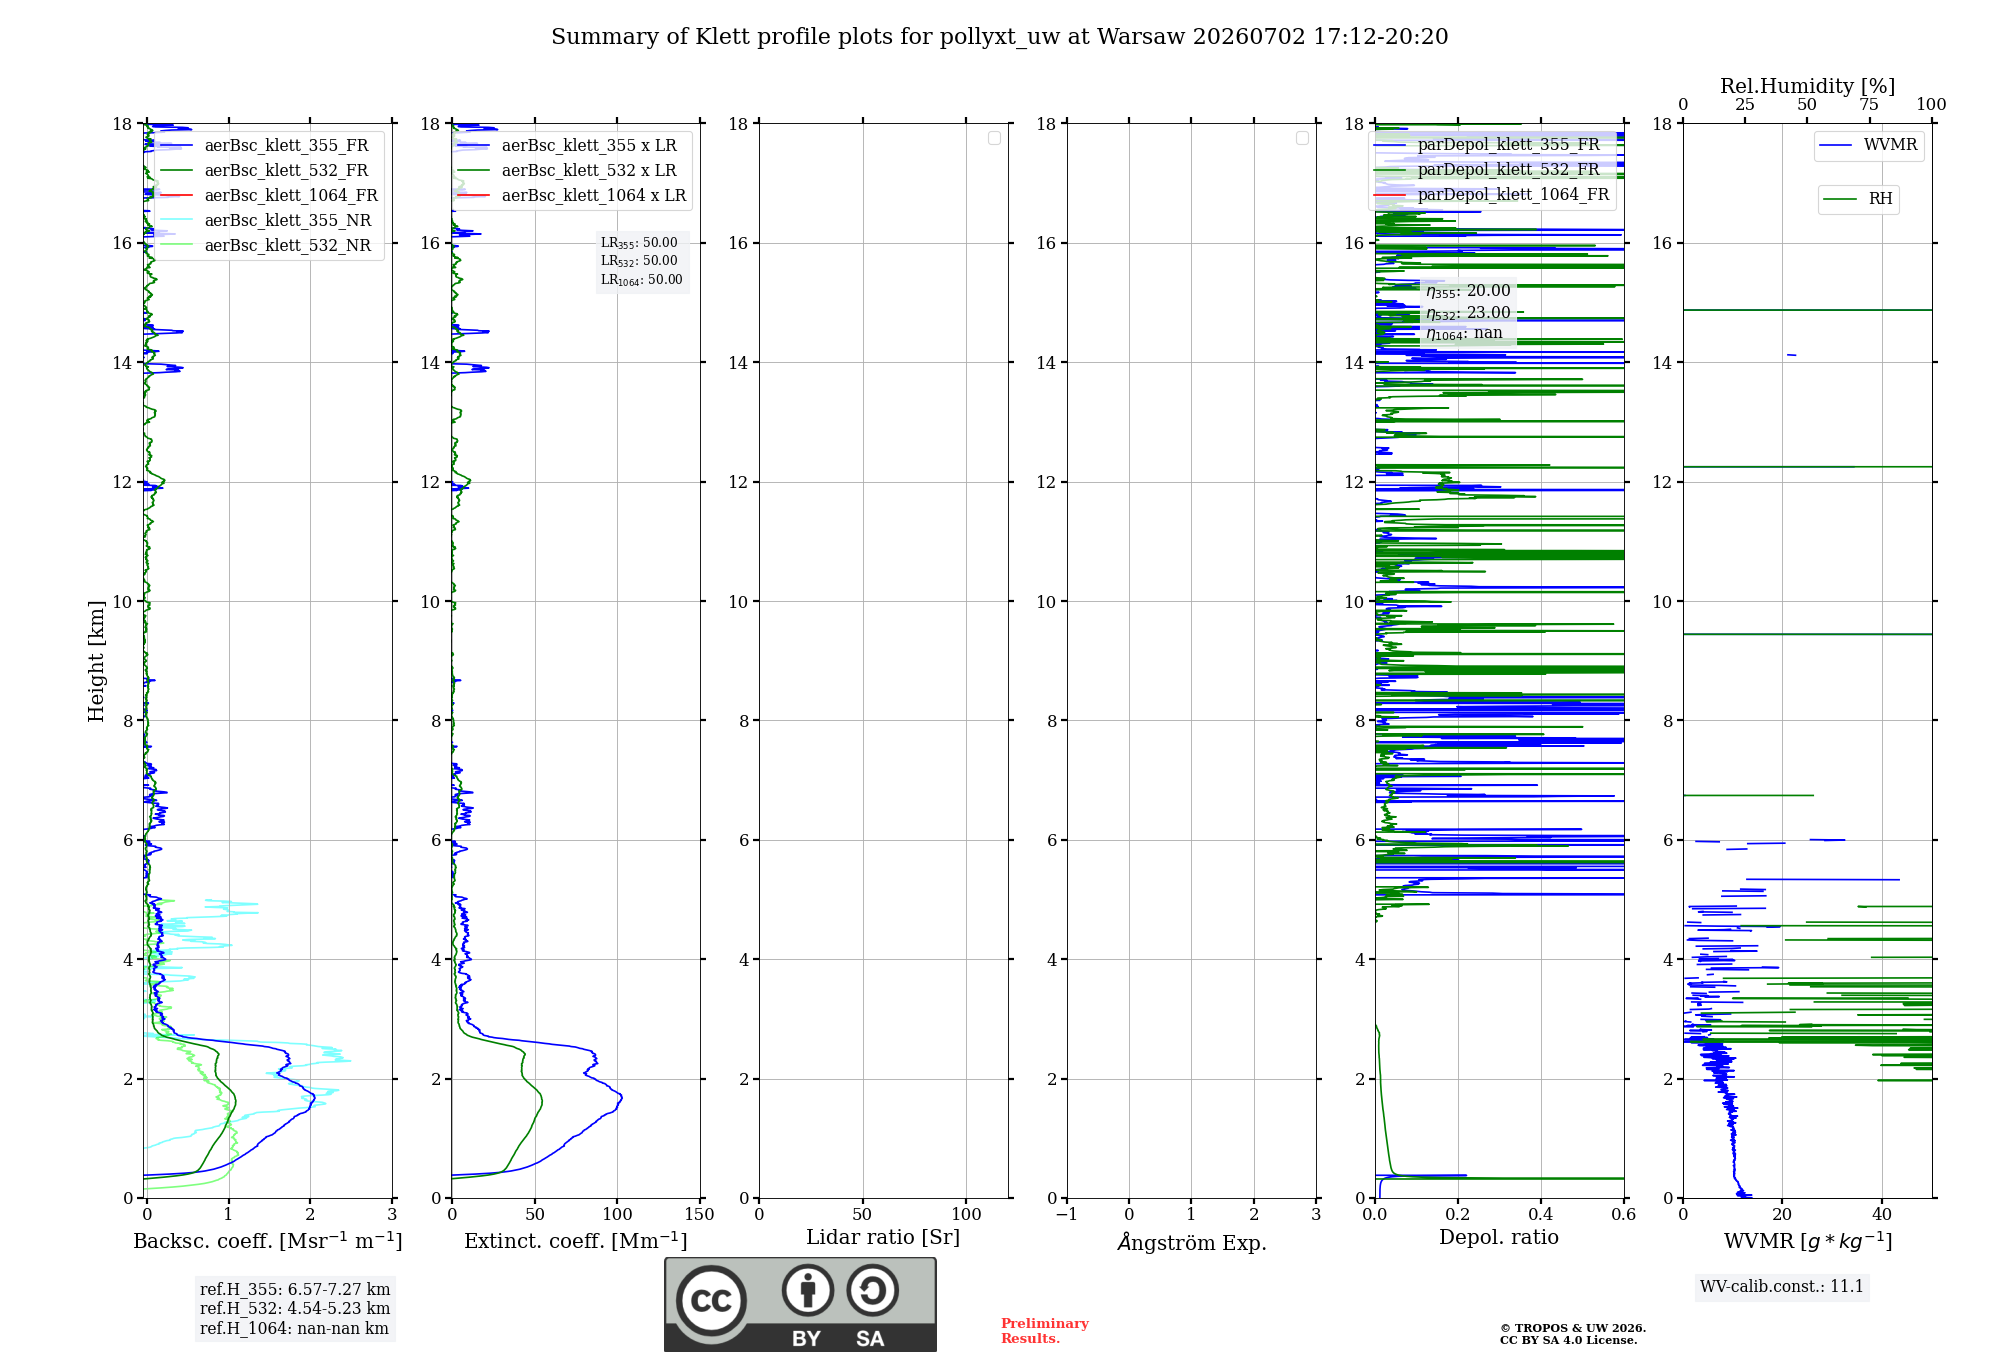Click the SA share-alike arrow icon
Screen dimensions: 2000x1360
click(x=872, y=1290)
